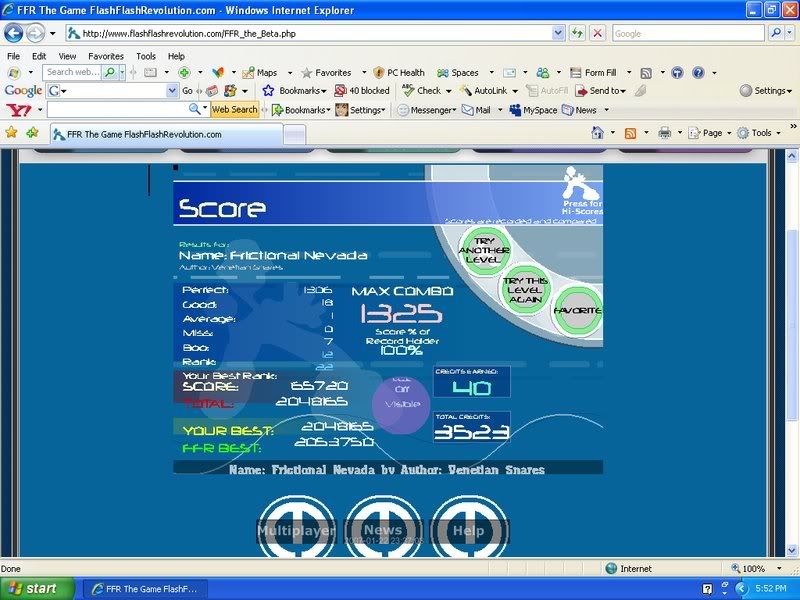Expand the address bar dropdown arrow
Image resolution: width=800 pixels, height=600 pixels.
[558, 33]
